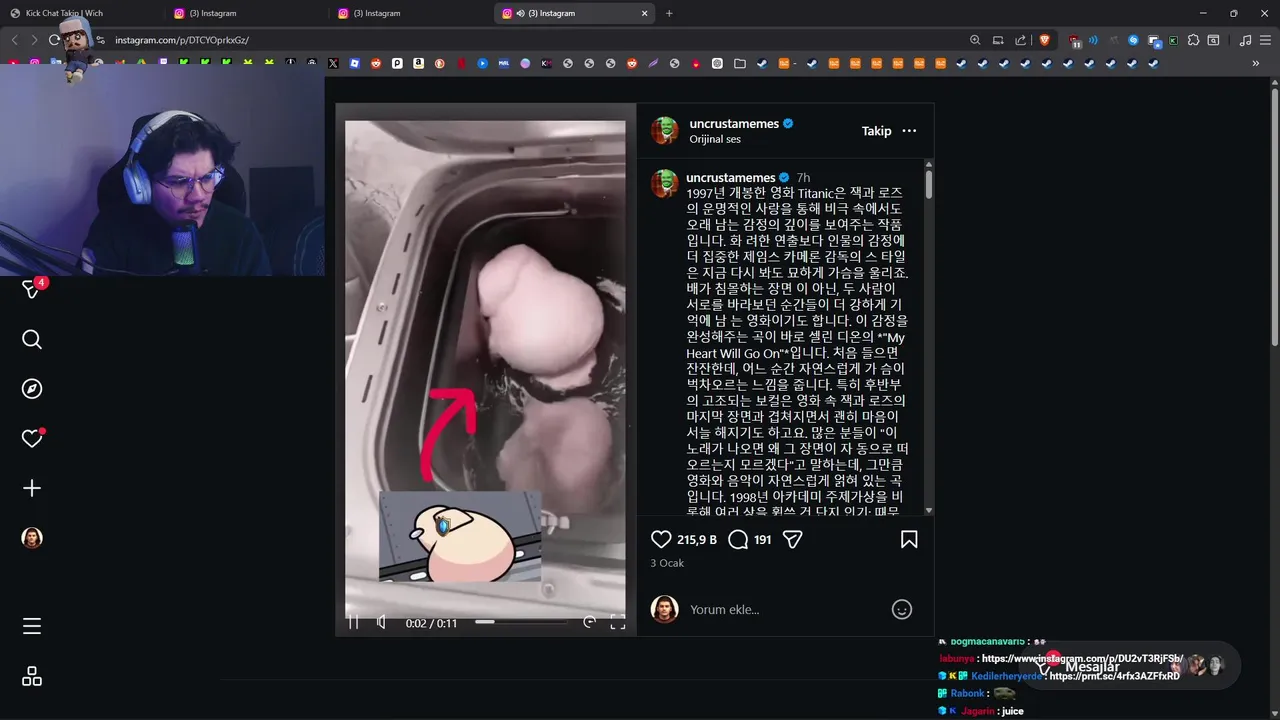Screen dimensions: 1280x720
Task: Open the emoji picker in the comment box
Action: [902, 609]
